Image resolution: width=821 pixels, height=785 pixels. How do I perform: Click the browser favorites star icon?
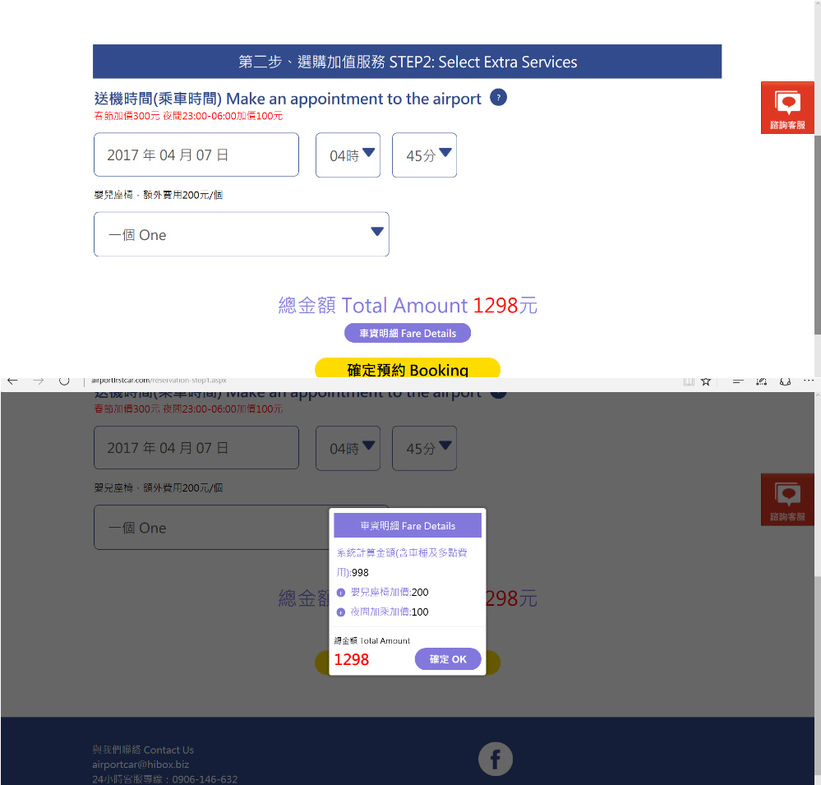[x=706, y=381]
